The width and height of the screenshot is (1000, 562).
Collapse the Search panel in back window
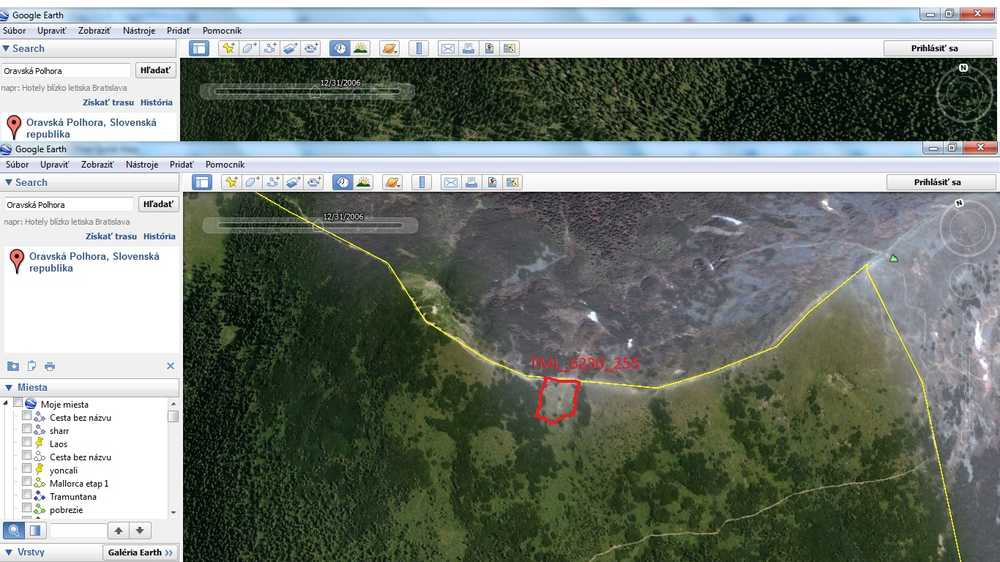coord(6,48)
